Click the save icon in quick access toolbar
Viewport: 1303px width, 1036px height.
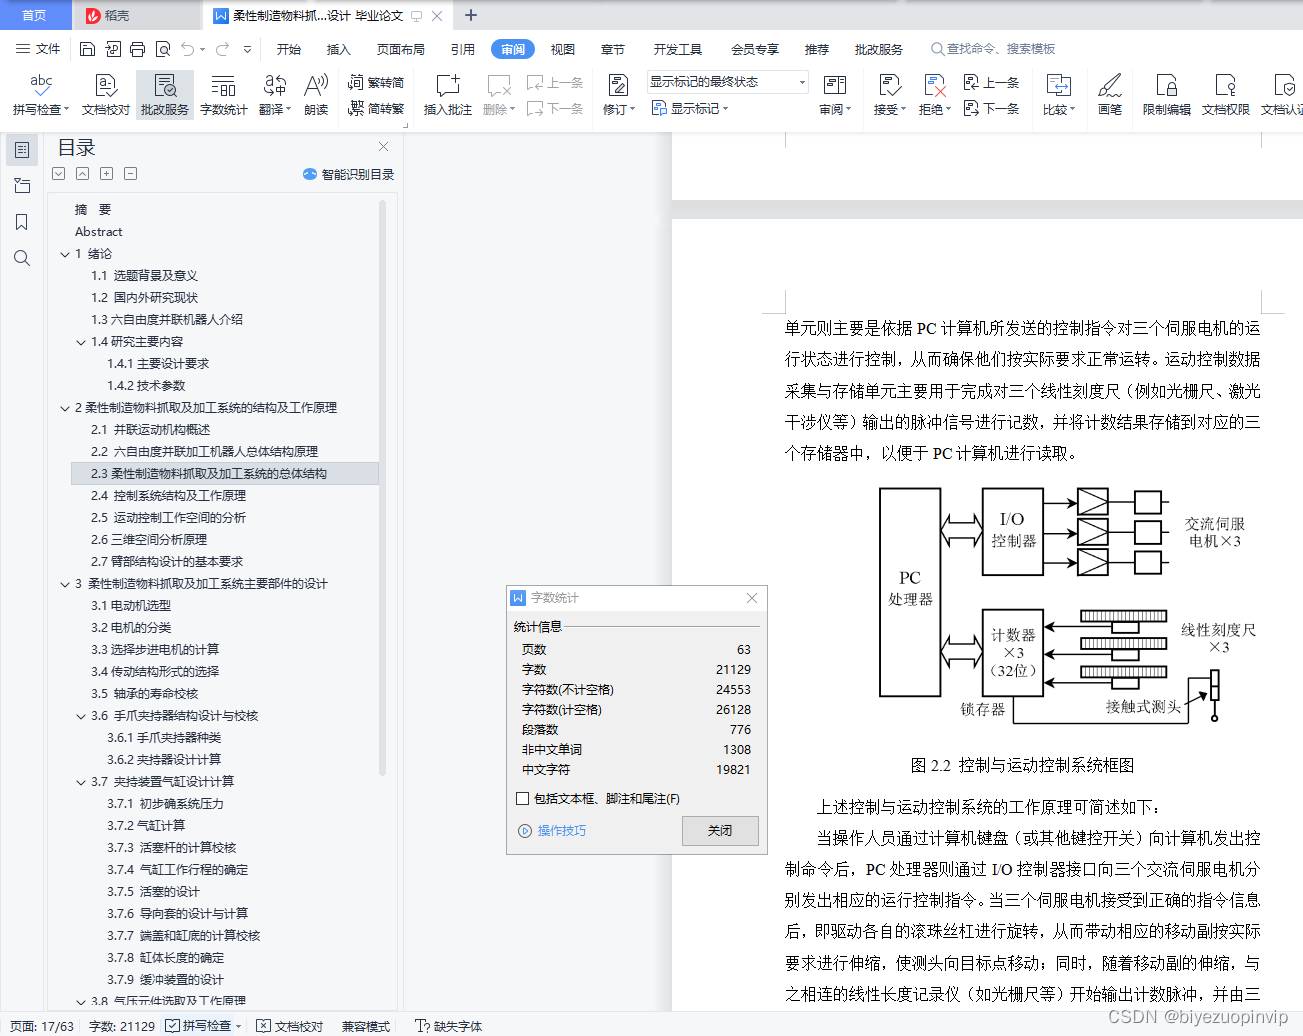(87, 49)
